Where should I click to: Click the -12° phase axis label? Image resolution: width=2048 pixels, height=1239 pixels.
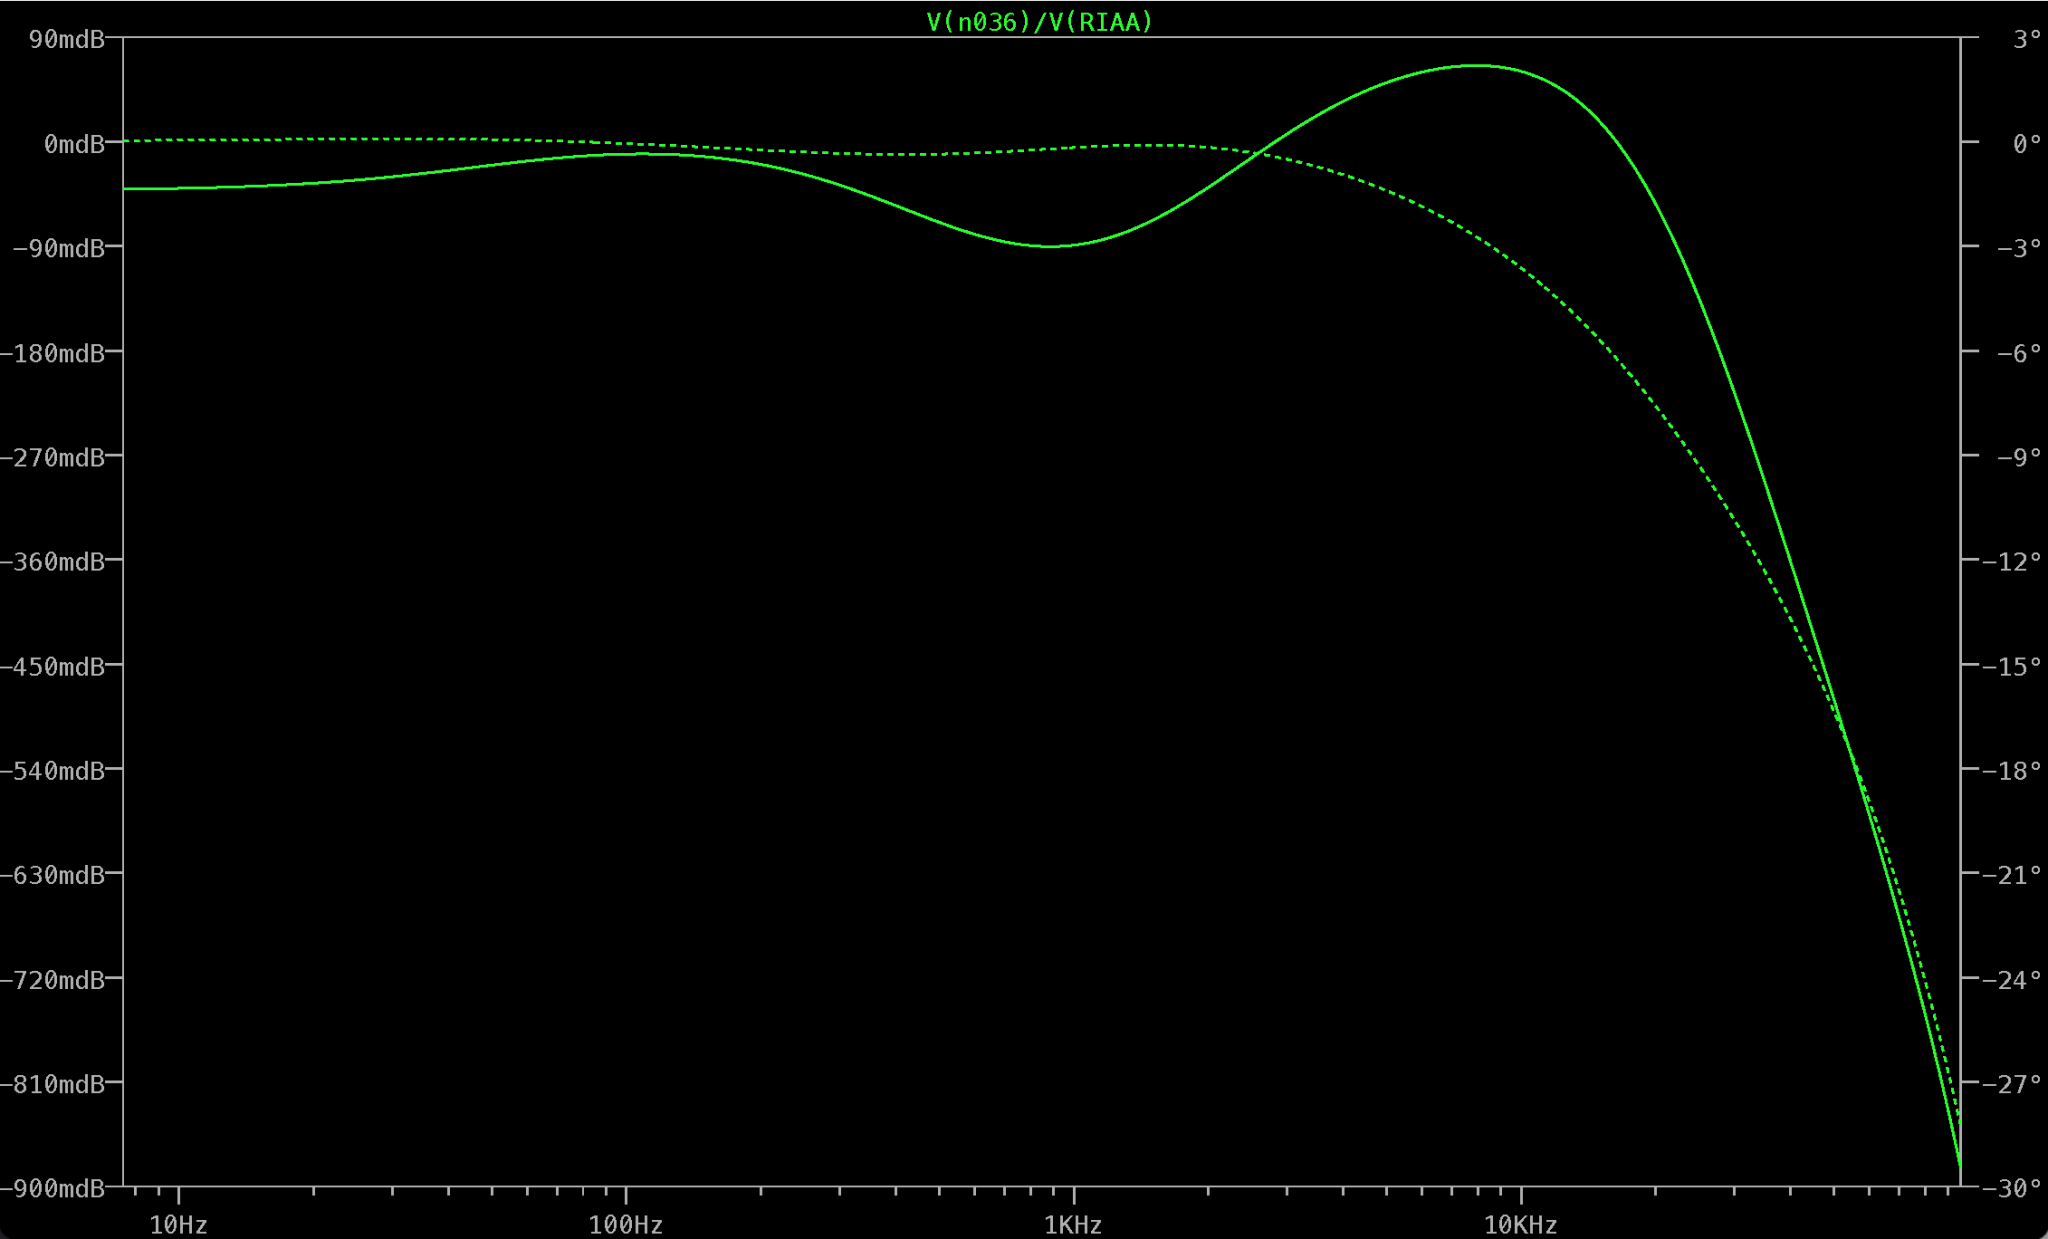2012,562
